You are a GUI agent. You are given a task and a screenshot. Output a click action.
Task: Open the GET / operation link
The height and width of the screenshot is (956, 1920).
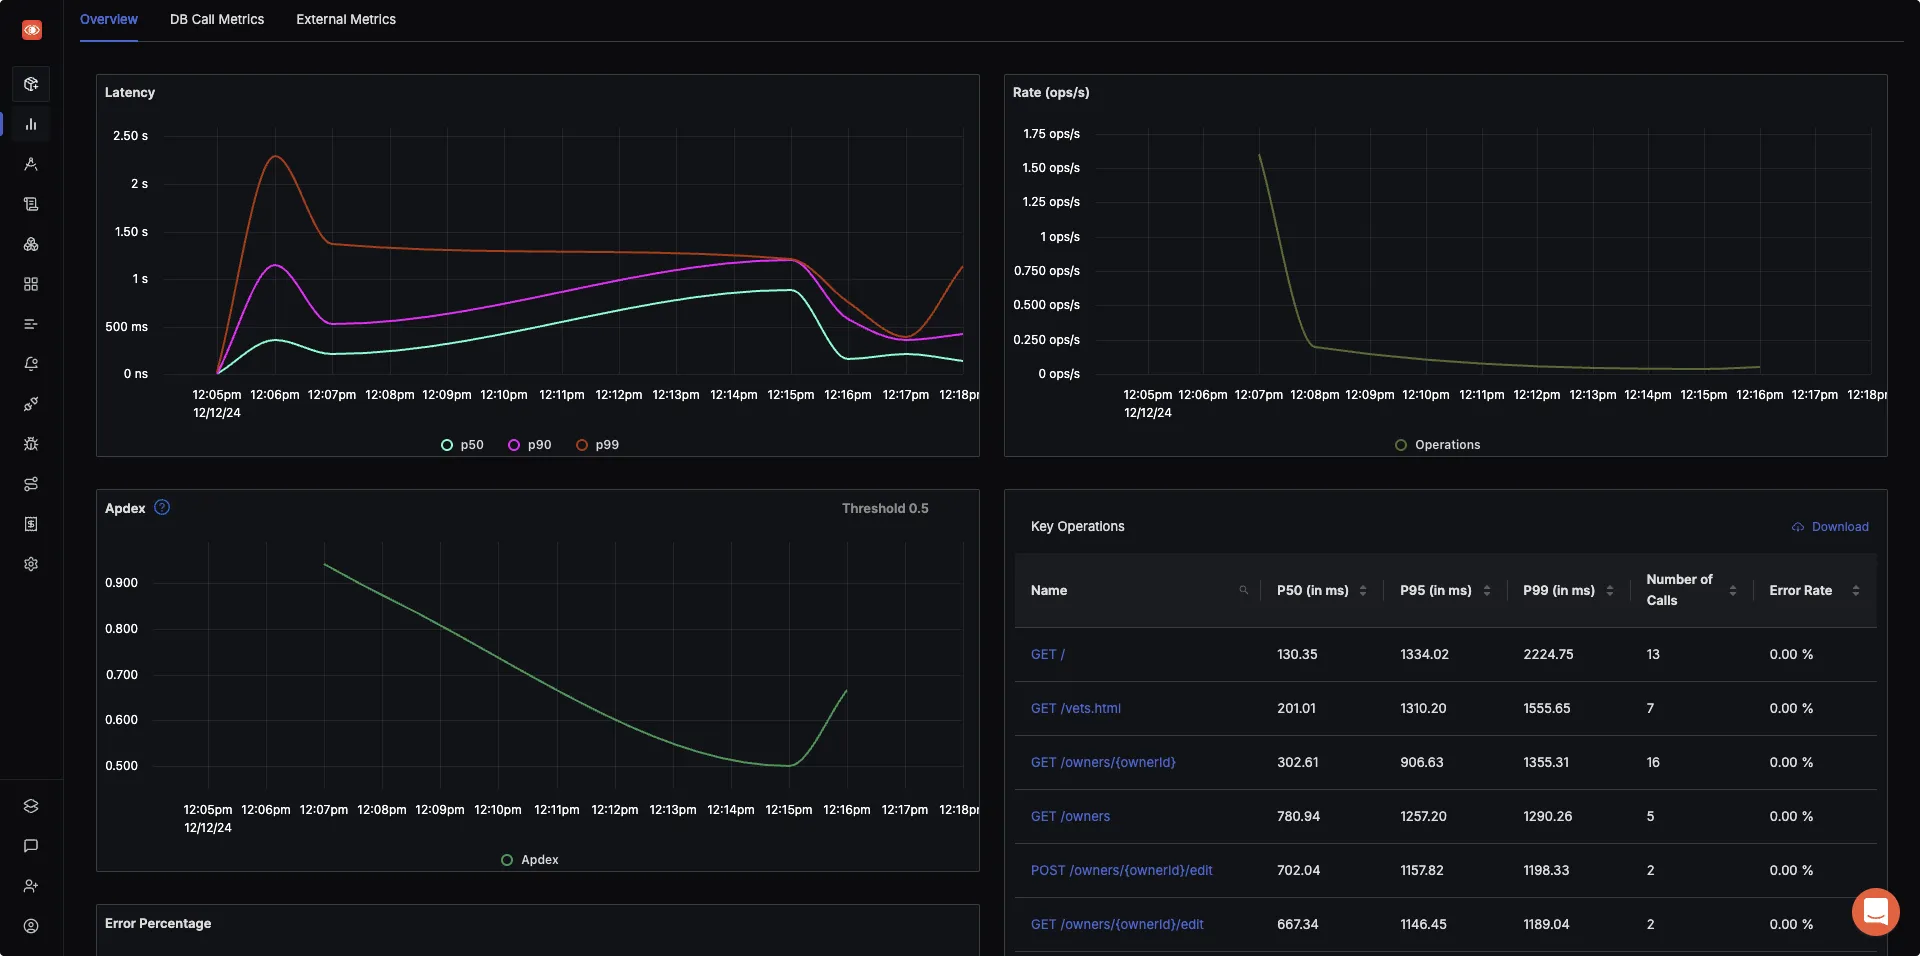pos(1048,654)
